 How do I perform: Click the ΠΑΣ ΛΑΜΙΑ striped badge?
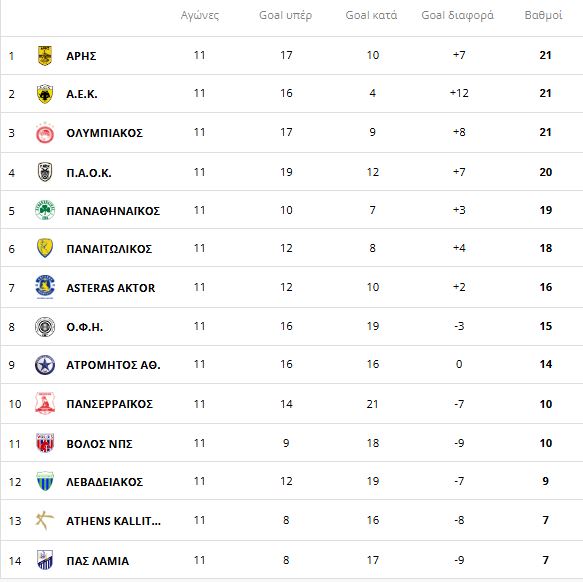click(x=45, y=560)
